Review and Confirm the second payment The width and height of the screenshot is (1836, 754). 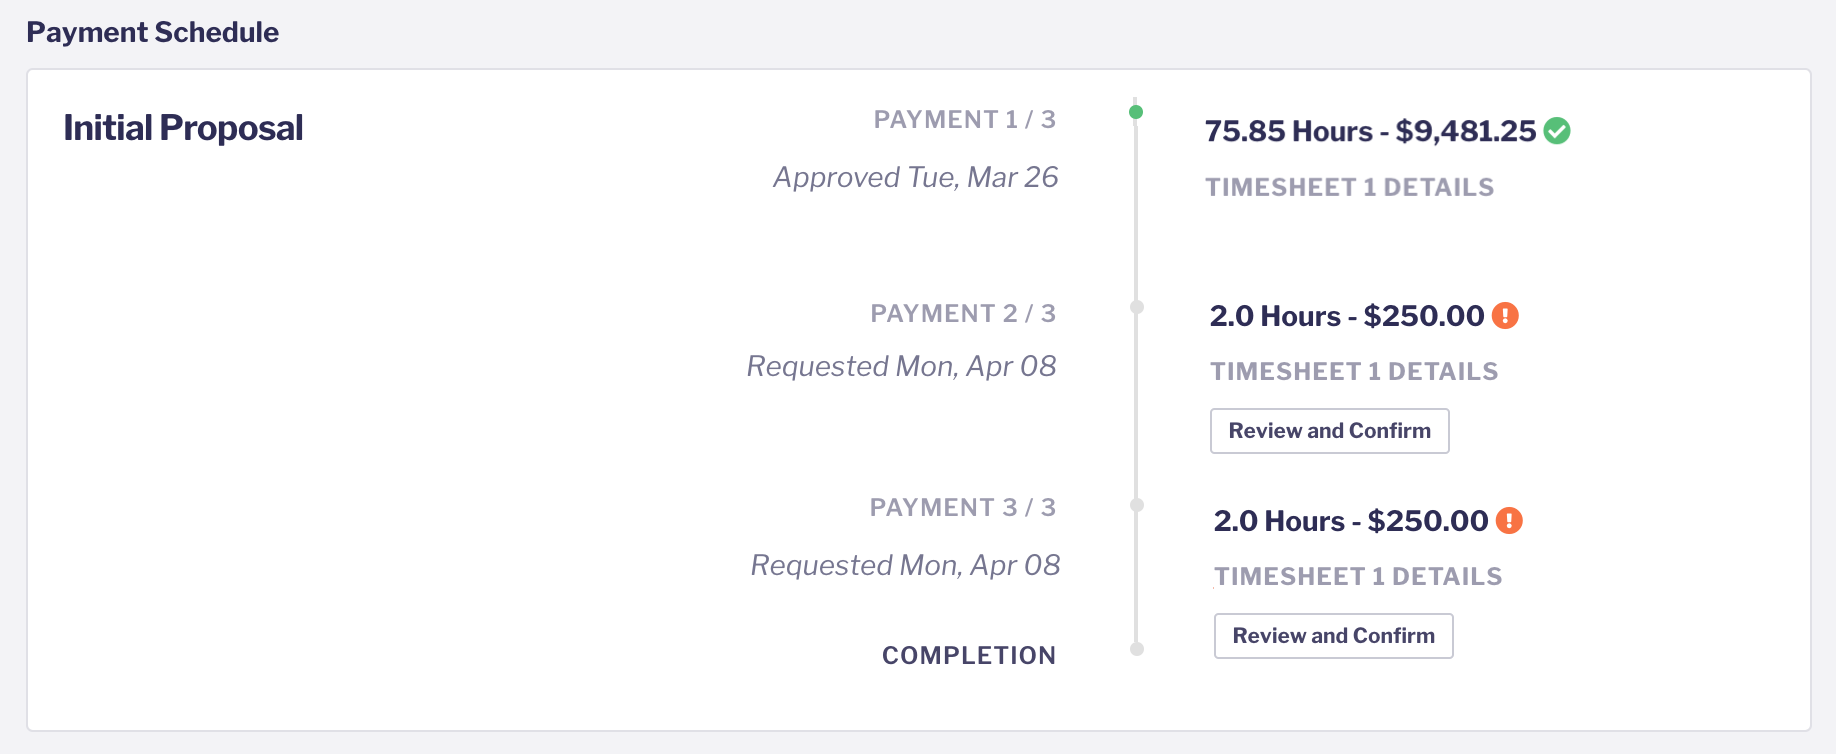point(1330,431)
